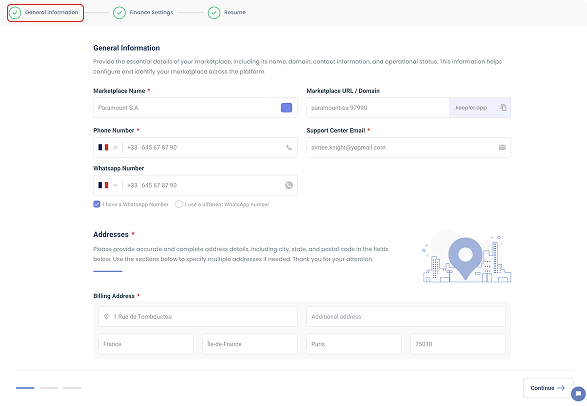The width and height of the screenshot is (587, 406).
Task: Open the General Information step
Action: click(45, 13)
